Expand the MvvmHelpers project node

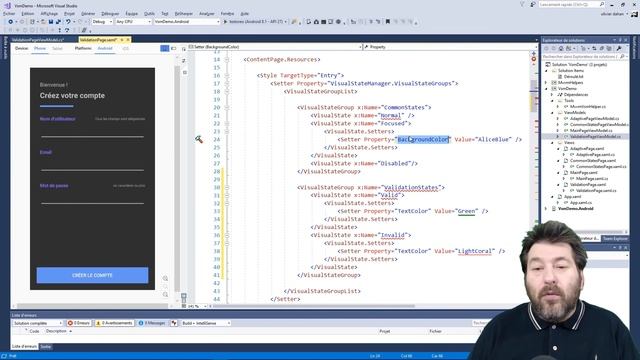[x=546, y=82]
